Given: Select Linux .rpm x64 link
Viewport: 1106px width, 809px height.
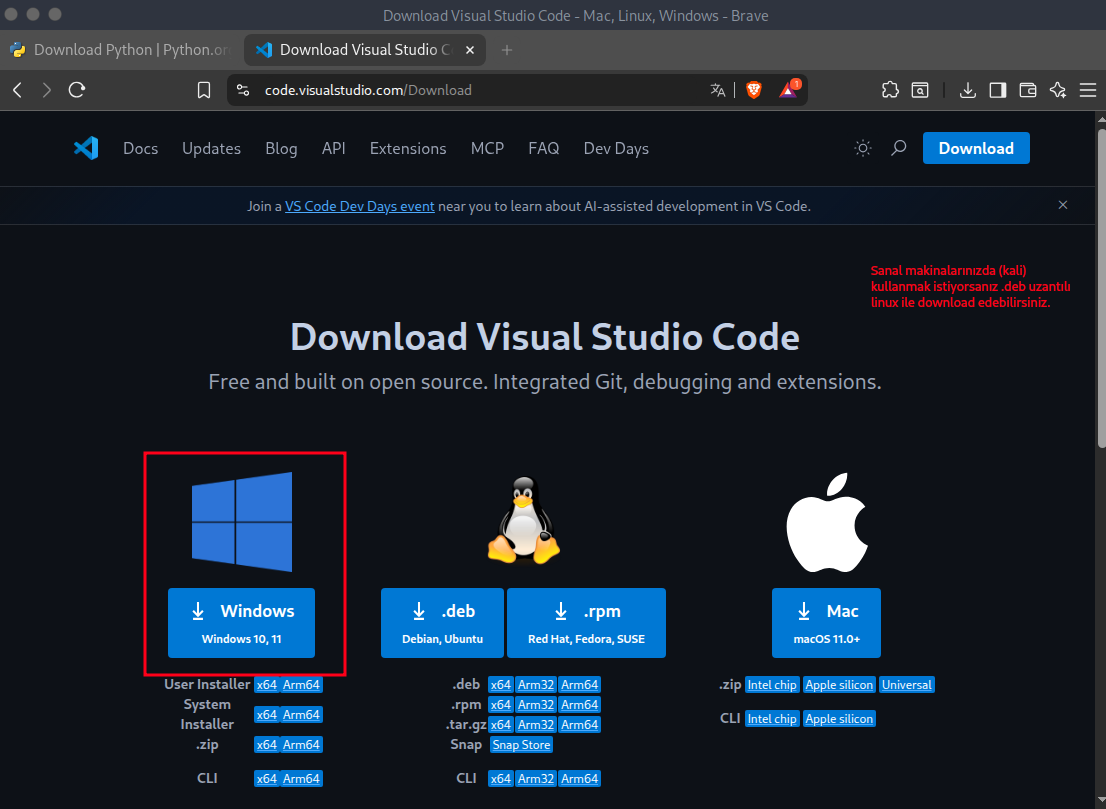Looking at the screenshot, I should (500, 705).
